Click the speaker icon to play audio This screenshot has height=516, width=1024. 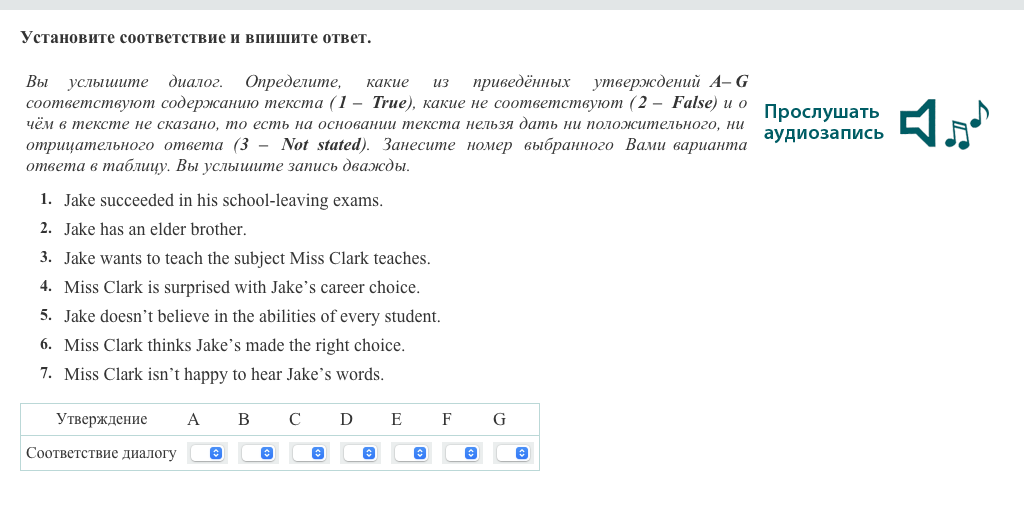[x=918, y=123]
